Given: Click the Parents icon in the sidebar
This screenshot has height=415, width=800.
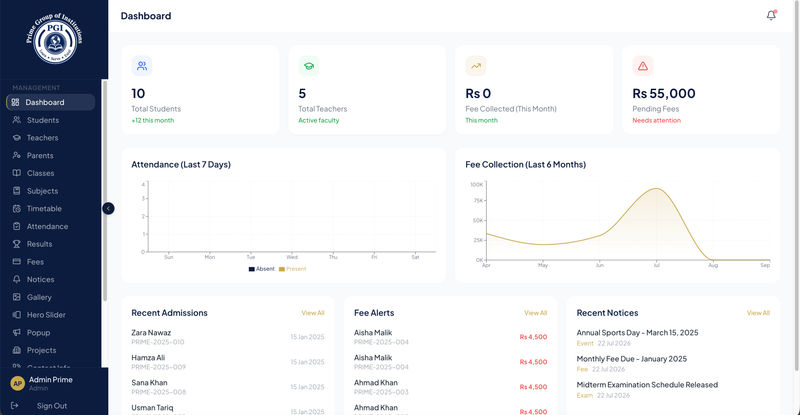Looking at the screenshot, I should click(x=17, y=155).
